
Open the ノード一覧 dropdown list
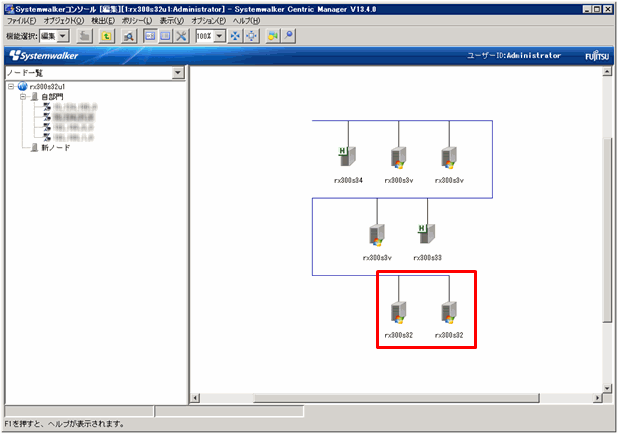(178, 73)
